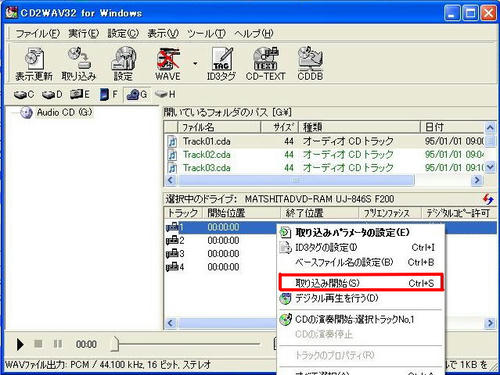Viewport: 500px width, 375px height.
Task: Select drive E in the drive bar
Action: [x=80, y=95]
